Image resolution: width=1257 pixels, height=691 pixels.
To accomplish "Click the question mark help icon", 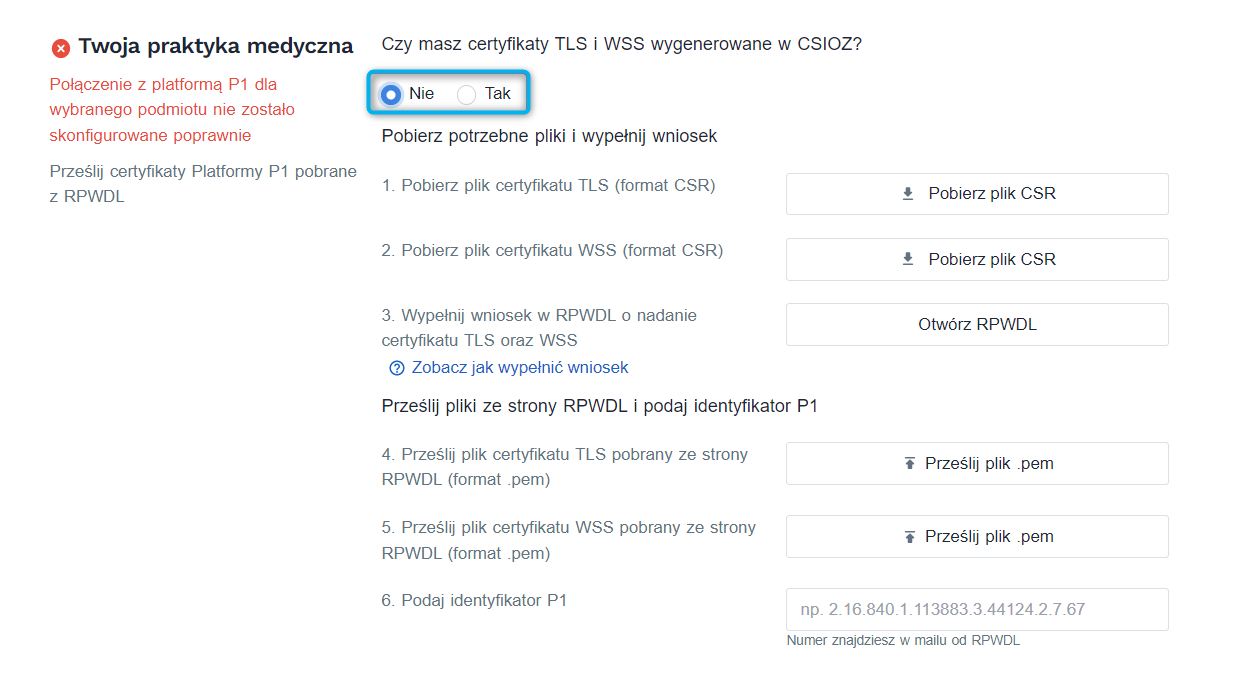I will pos(396,368).
